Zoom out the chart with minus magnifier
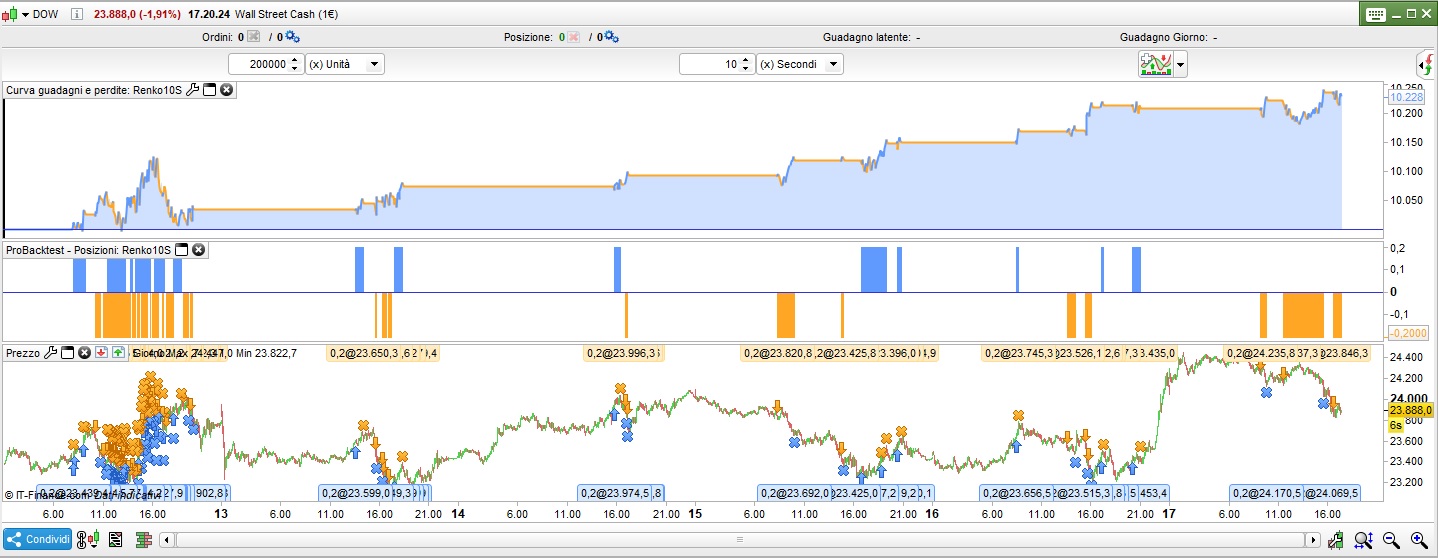 pos(1391,540)
